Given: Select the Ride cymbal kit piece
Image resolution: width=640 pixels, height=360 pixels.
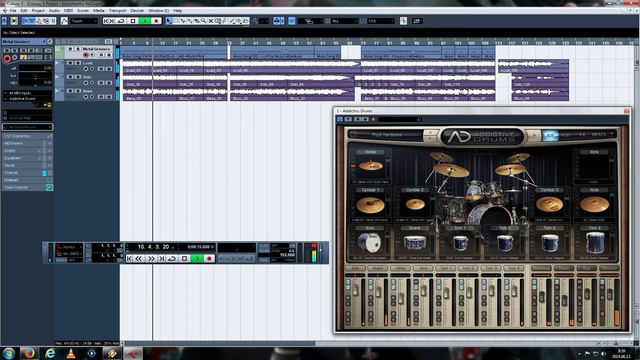Looking at the screenshot, I should coord(594,204).
